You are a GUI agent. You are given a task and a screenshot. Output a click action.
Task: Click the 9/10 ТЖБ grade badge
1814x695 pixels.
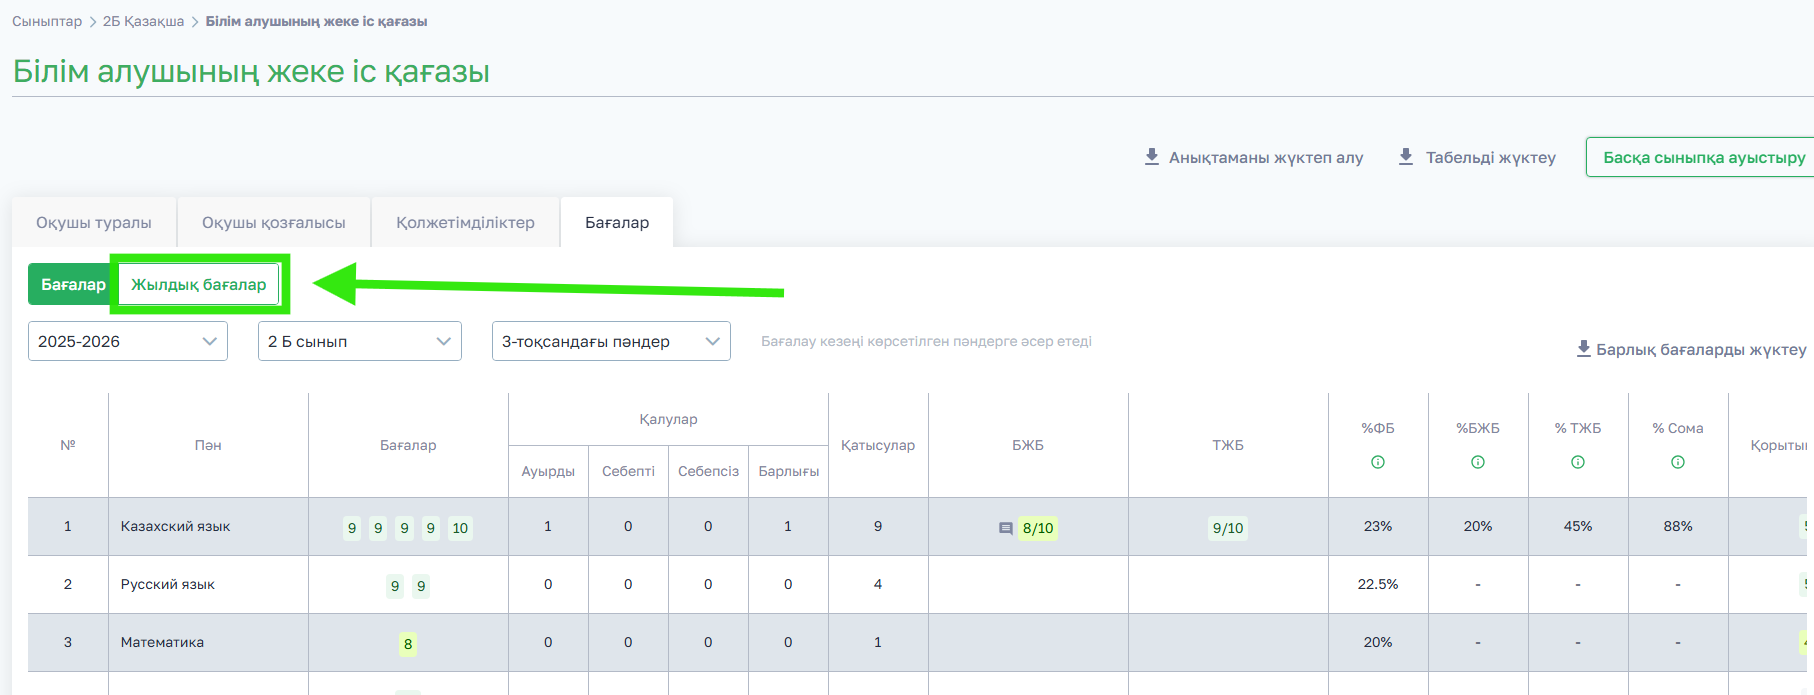click(x=1228, y=528)
